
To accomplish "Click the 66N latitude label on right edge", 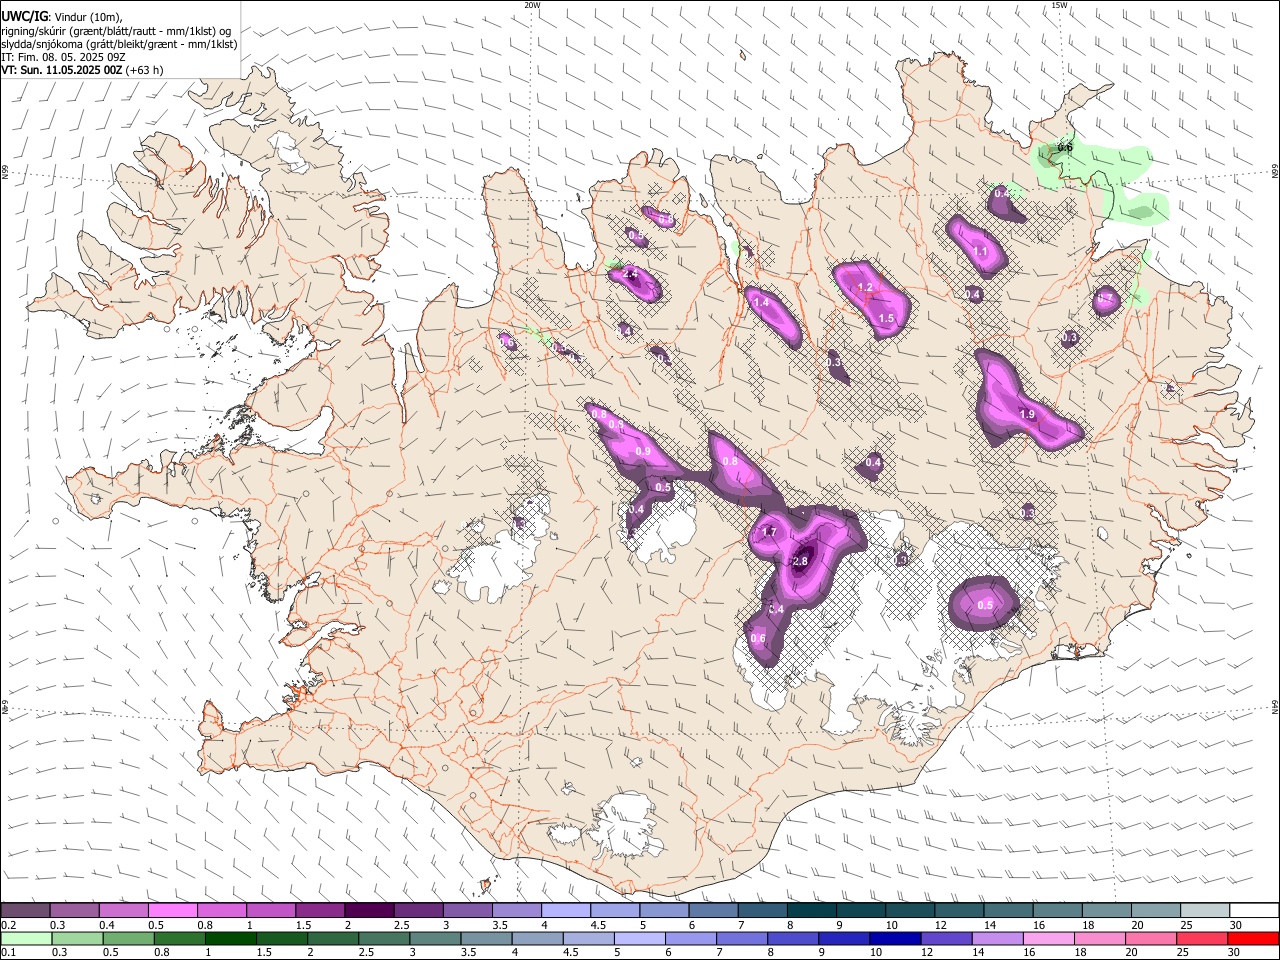I will [1275, 172].
